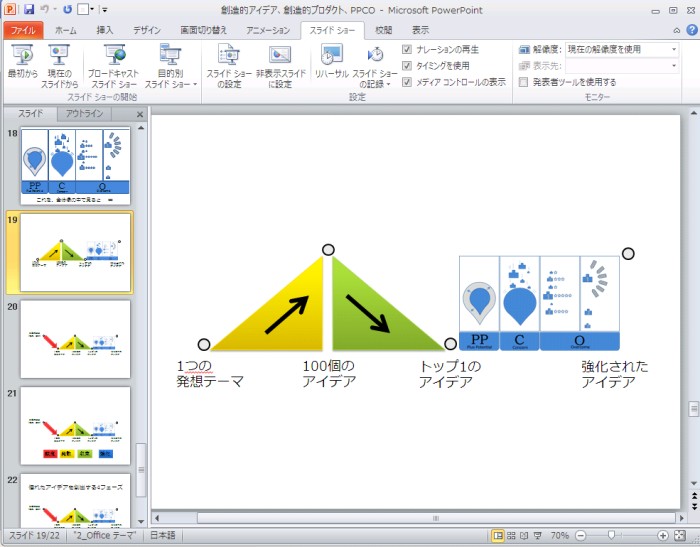Close the slide thumbnail pane
Viewport: 700px width, 547px height.
(140, 114)
